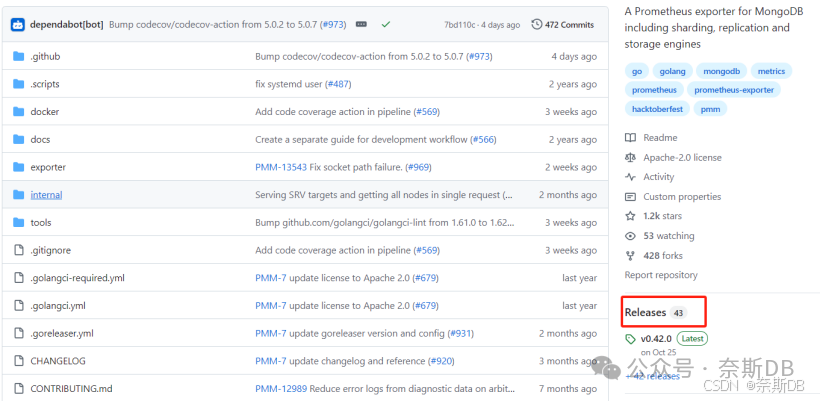Open pull request #973 in header commit
This screenshot has height=401, width=820.
point(333,25)
